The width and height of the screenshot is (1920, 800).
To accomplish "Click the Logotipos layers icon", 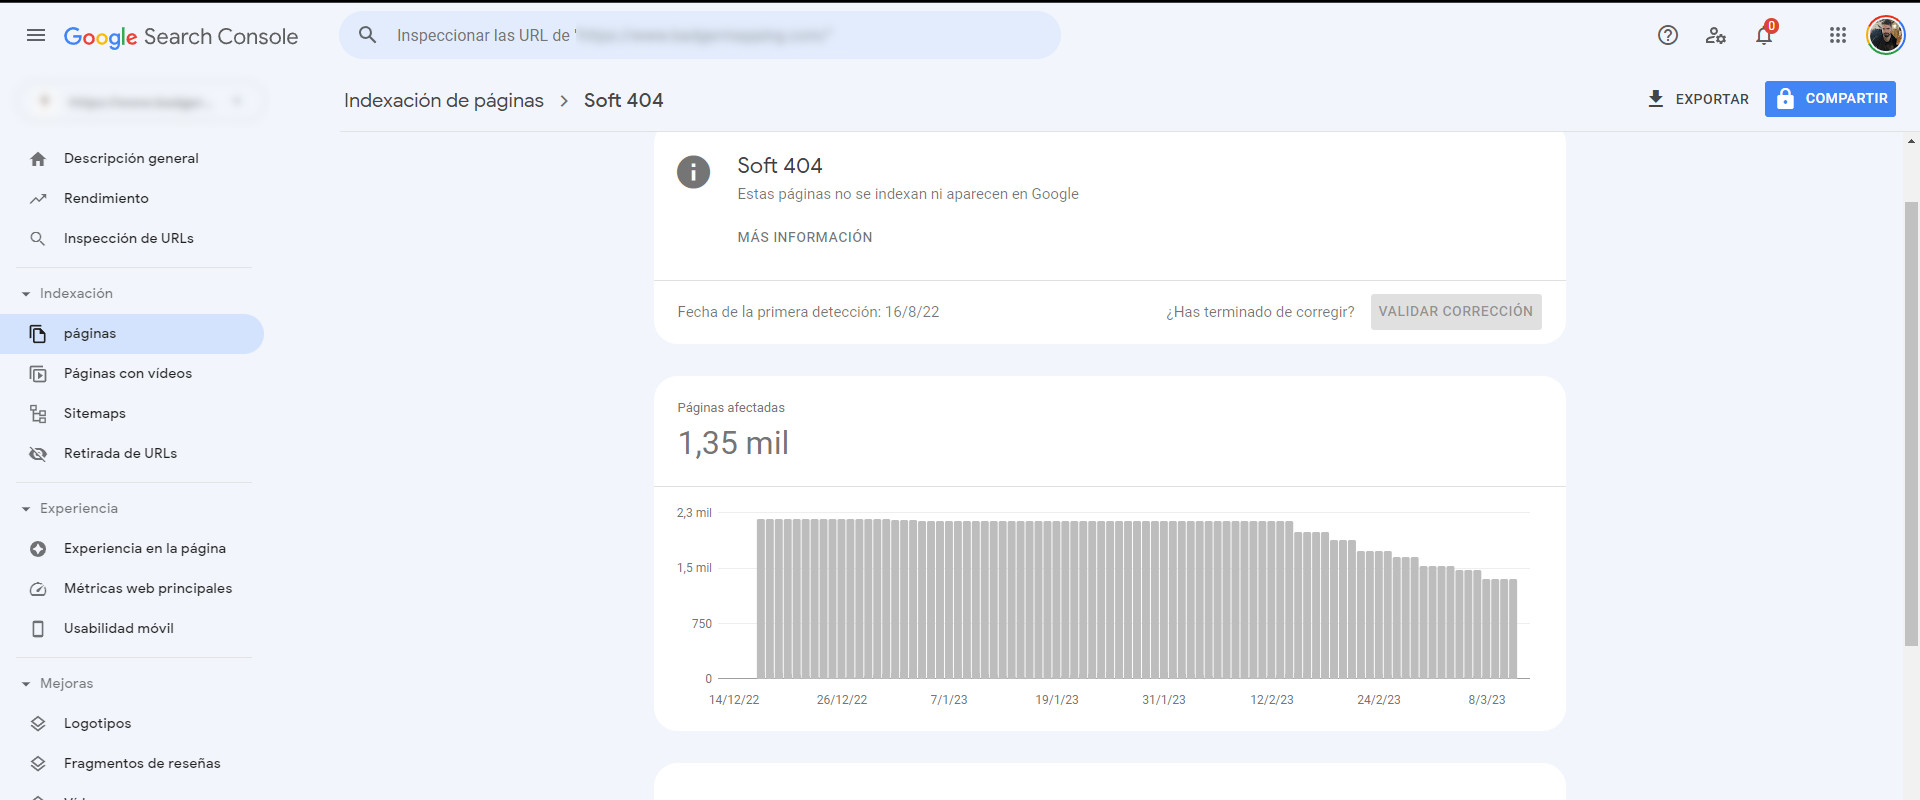I will (x=38, y=724).
